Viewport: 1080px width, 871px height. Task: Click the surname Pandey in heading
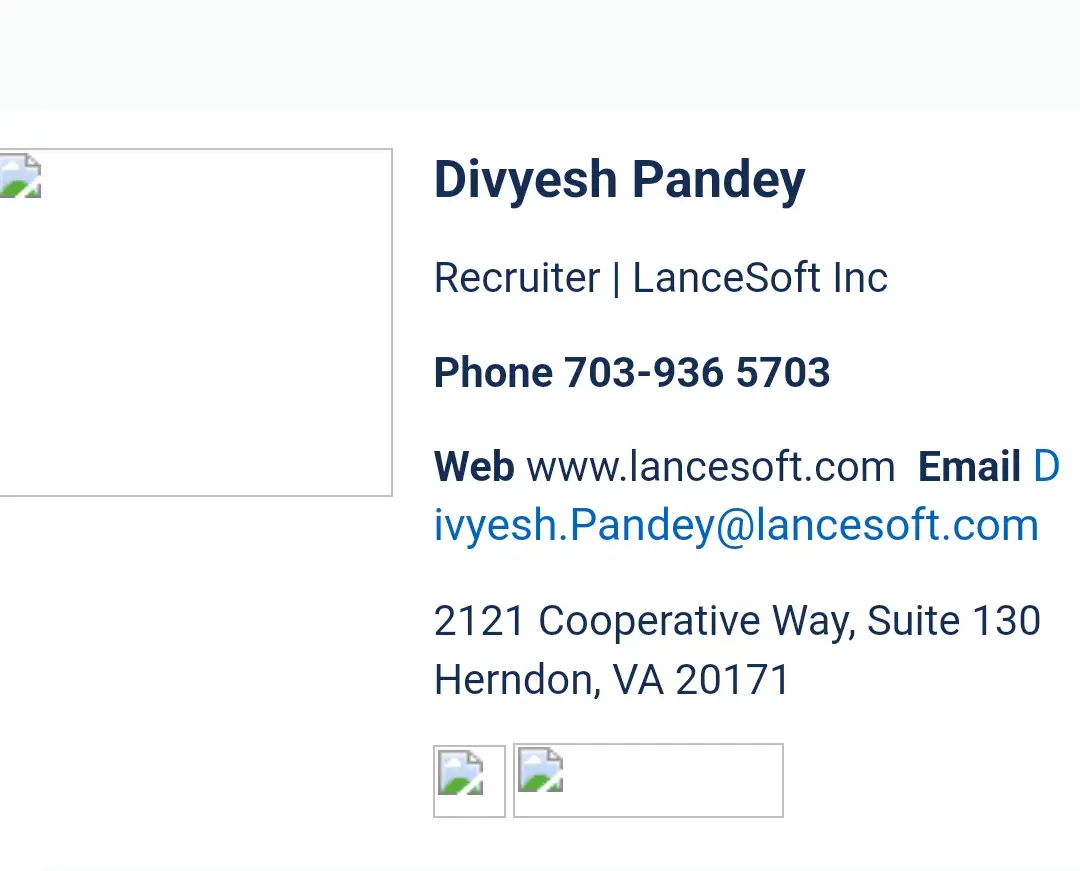719,180
